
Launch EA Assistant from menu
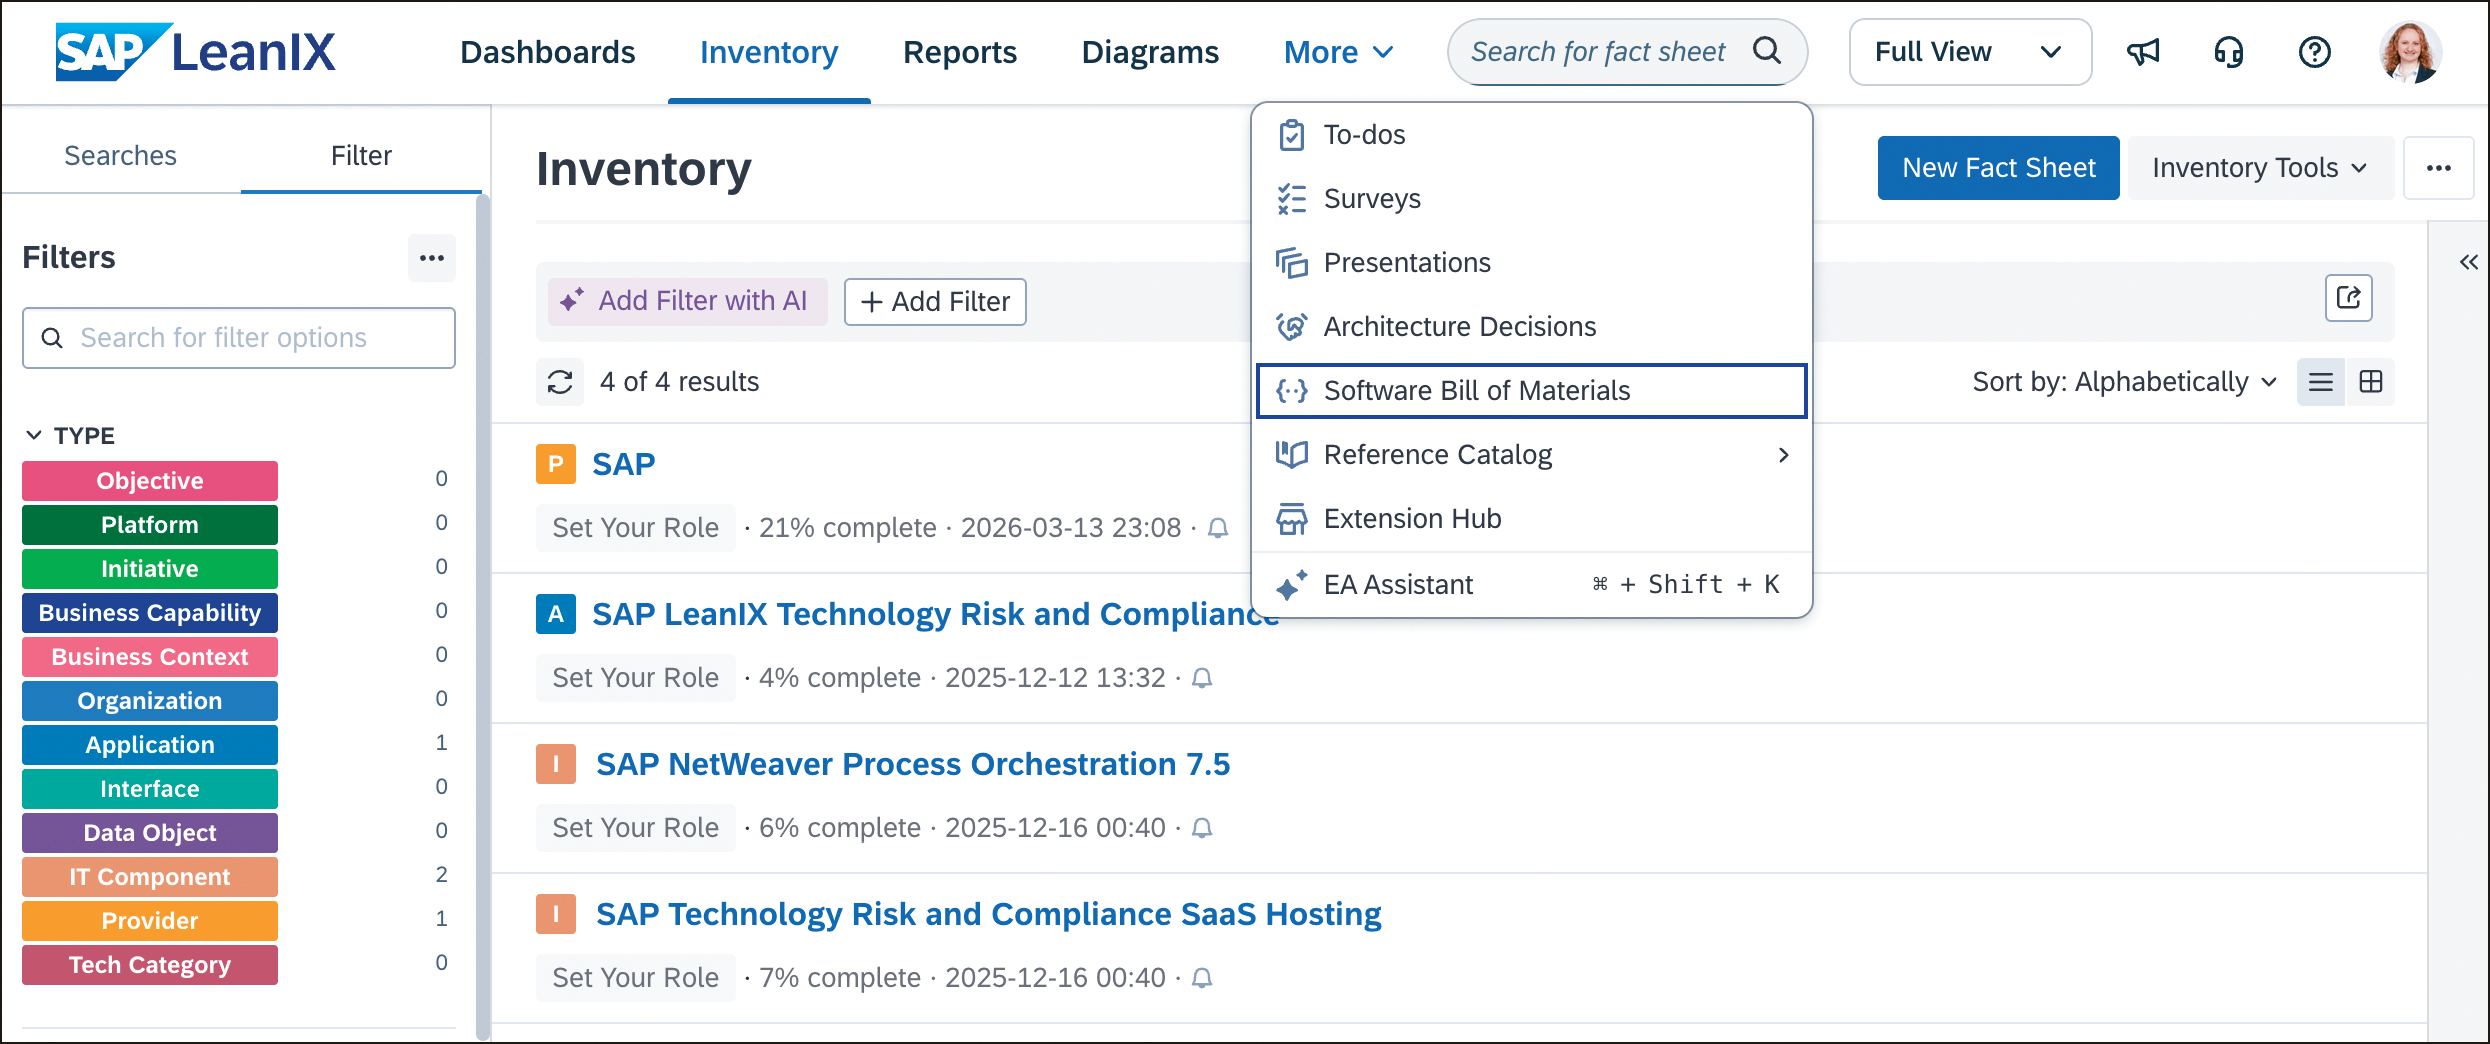point(1531,585)
